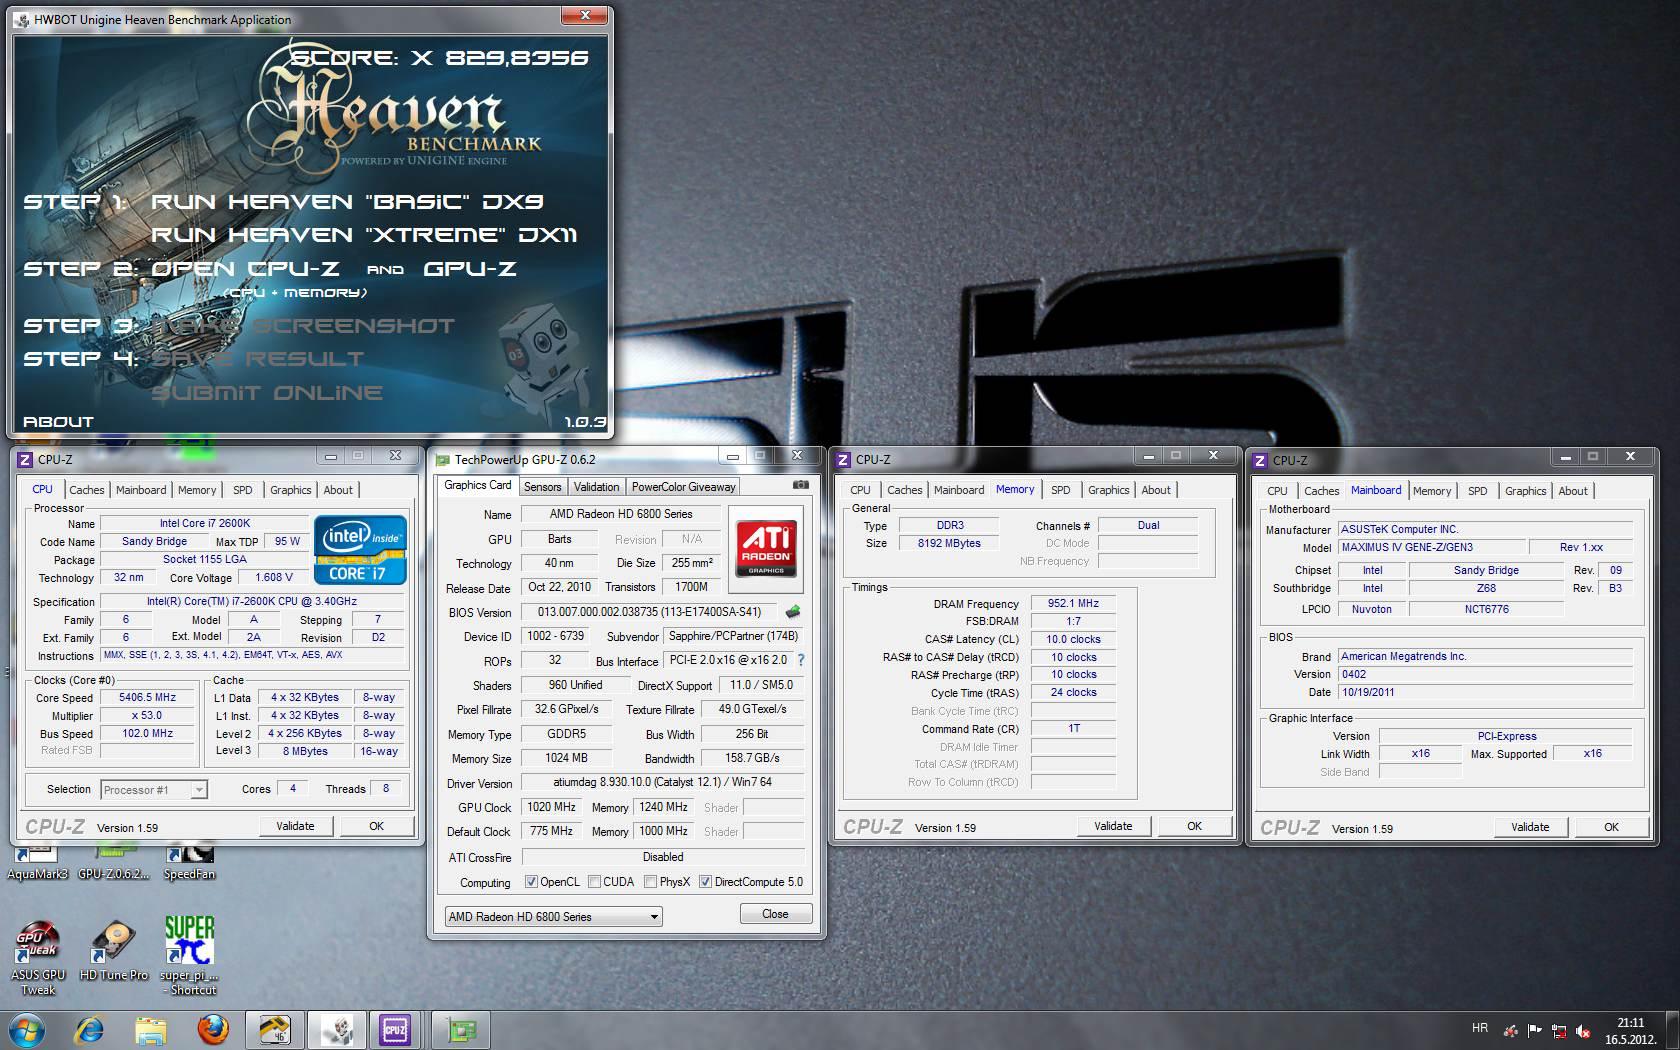This screenshot has width=1680, height=1050.
Task: Click the Multiplier x 53.0 value
Action: tap(147, 716)
